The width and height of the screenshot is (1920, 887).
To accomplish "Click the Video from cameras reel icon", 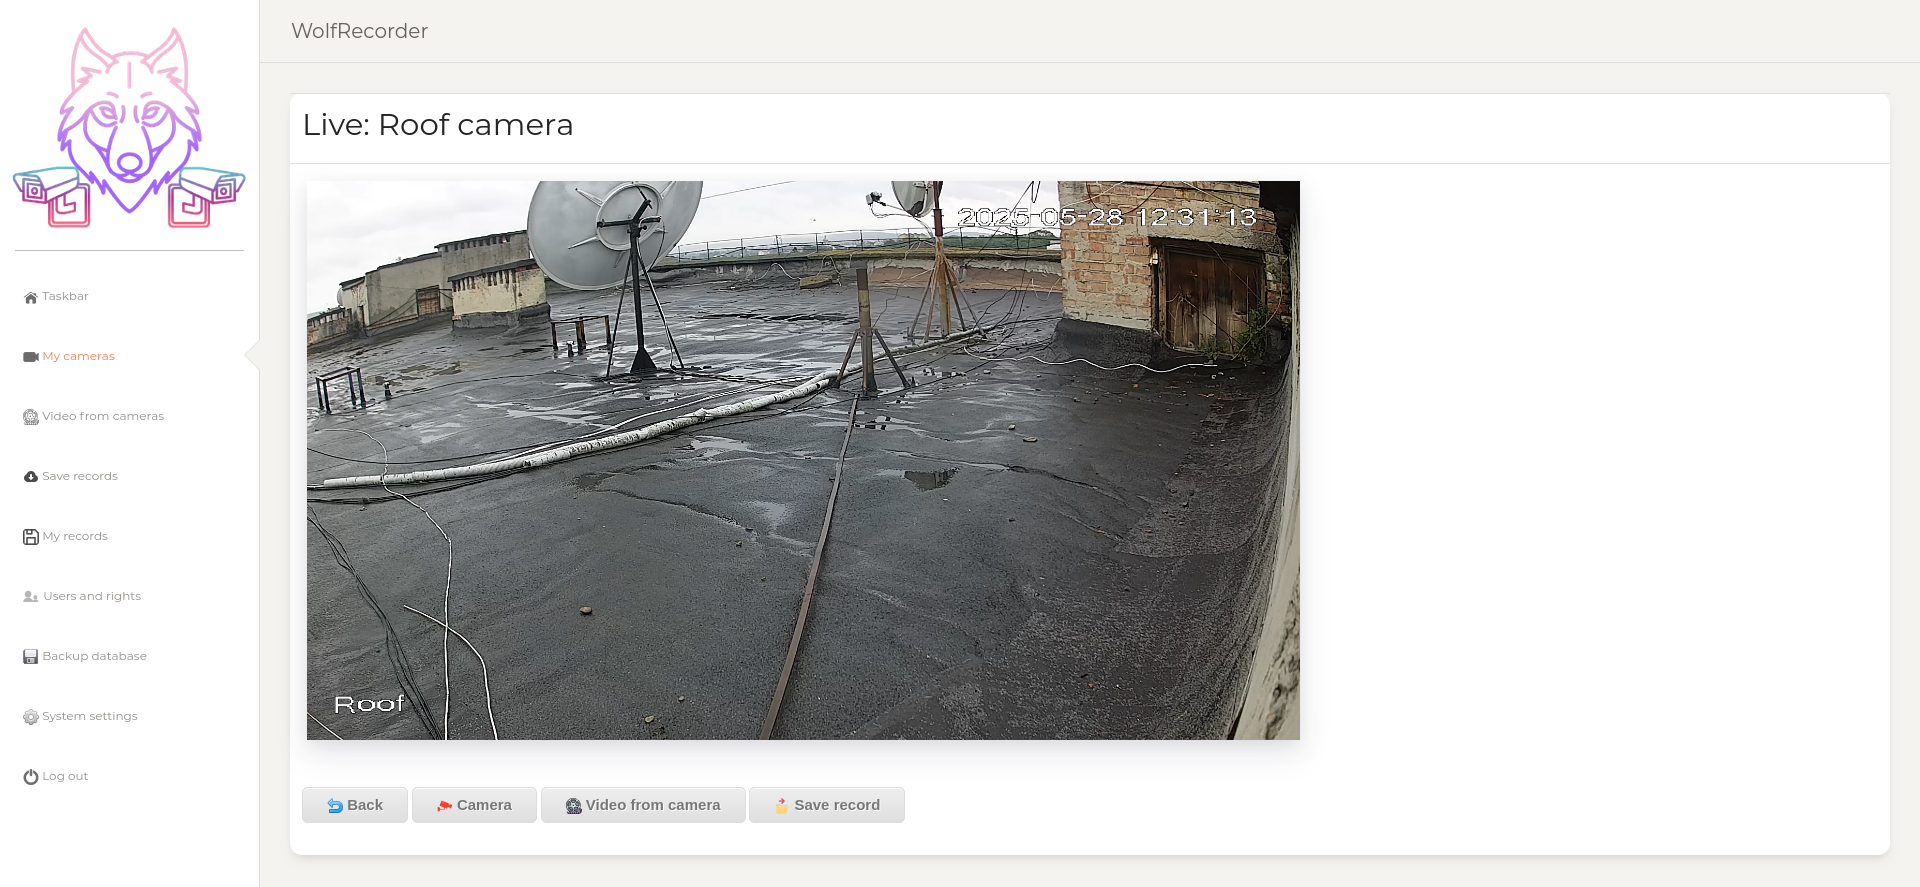I will click(31, 417).
